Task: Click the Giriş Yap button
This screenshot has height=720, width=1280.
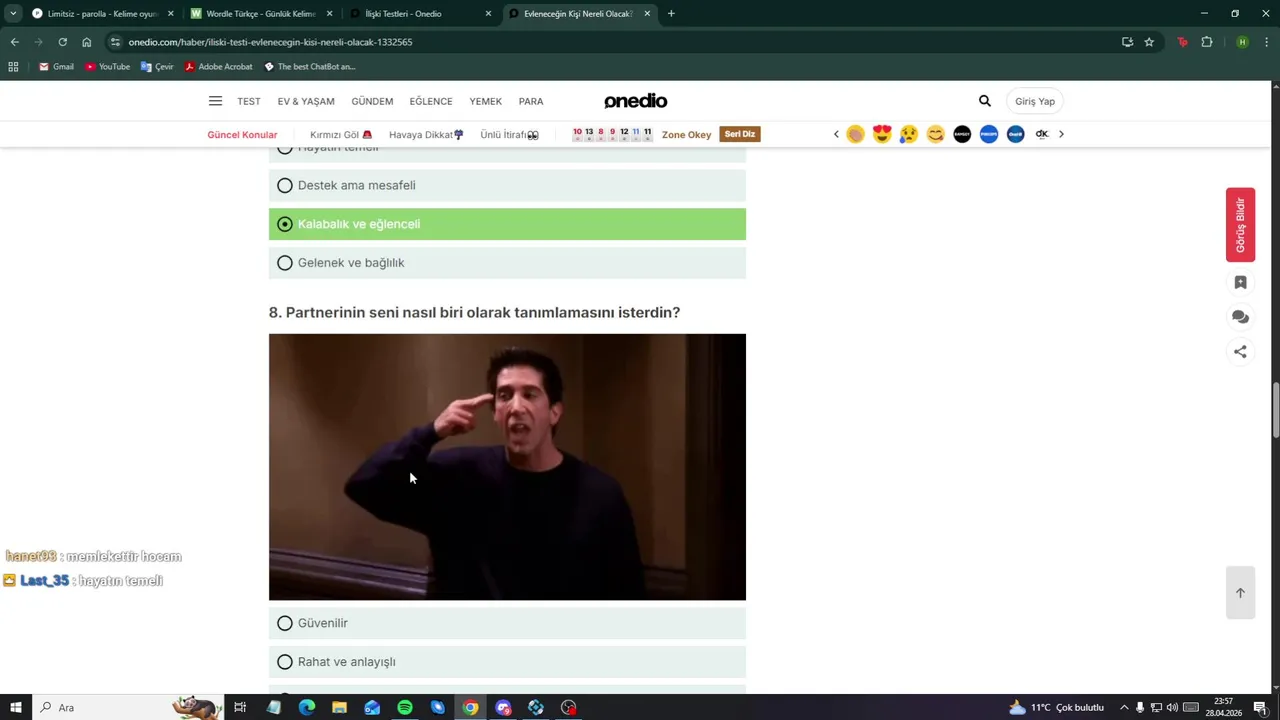Action: [1034, 101]
